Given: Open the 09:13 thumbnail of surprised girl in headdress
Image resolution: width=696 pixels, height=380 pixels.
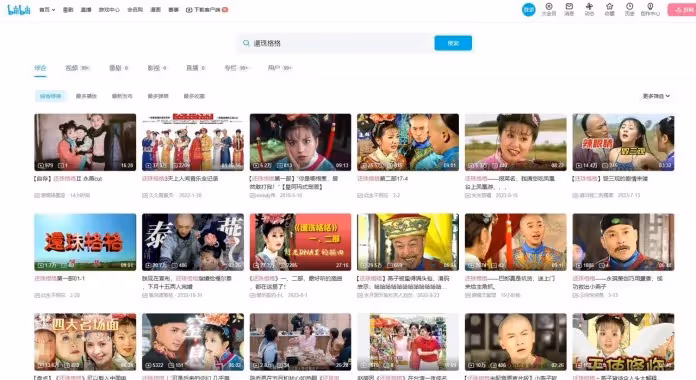Looking at the screenshot, I should coord(301,142).
